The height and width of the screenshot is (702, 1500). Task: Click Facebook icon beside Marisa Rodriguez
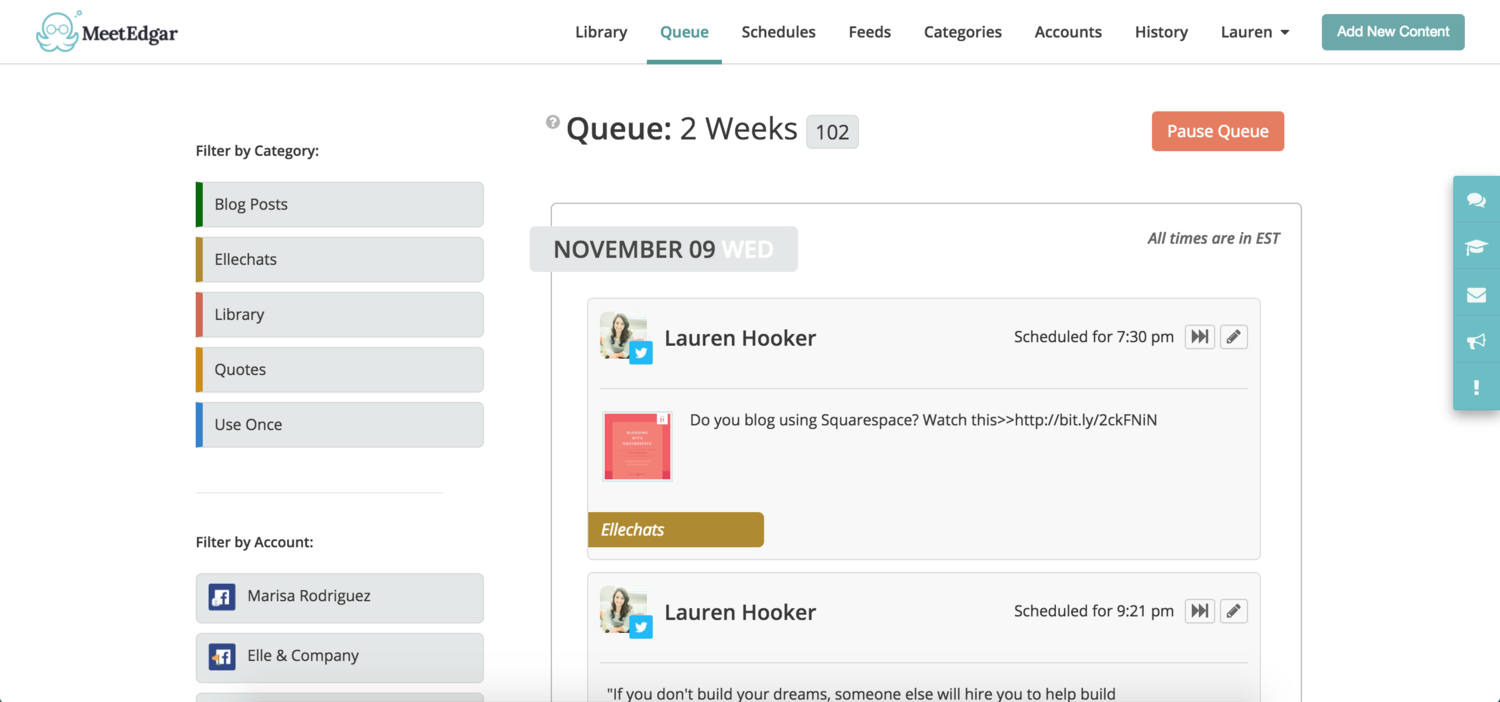(221, 597)
